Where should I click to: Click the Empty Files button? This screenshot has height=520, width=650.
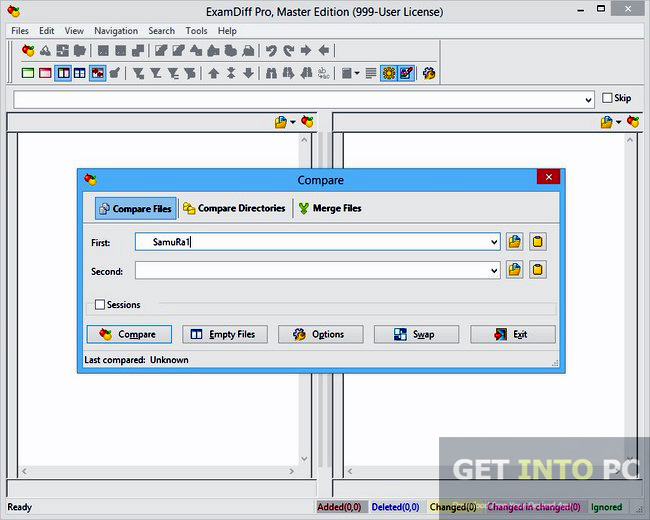click(x=225, y=334)
